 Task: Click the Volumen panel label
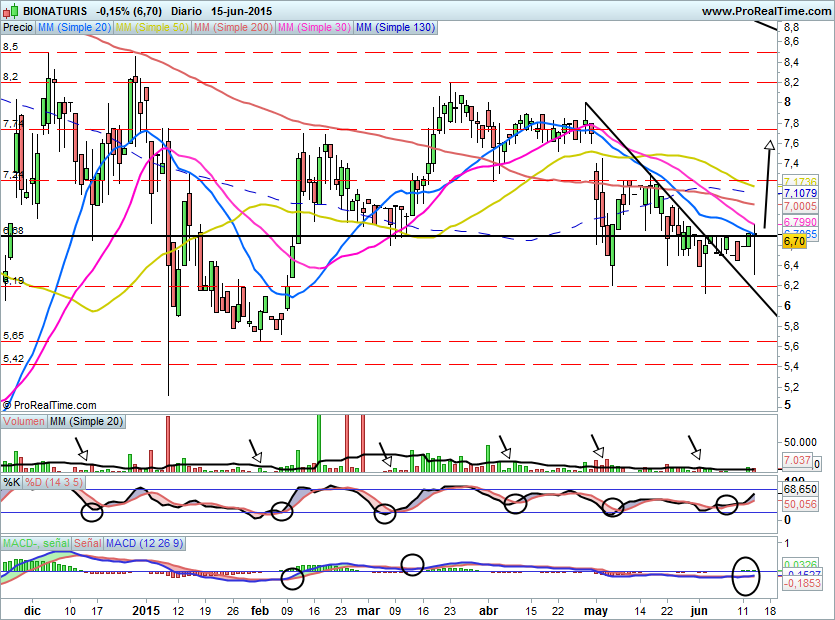[x=24, y=422]
